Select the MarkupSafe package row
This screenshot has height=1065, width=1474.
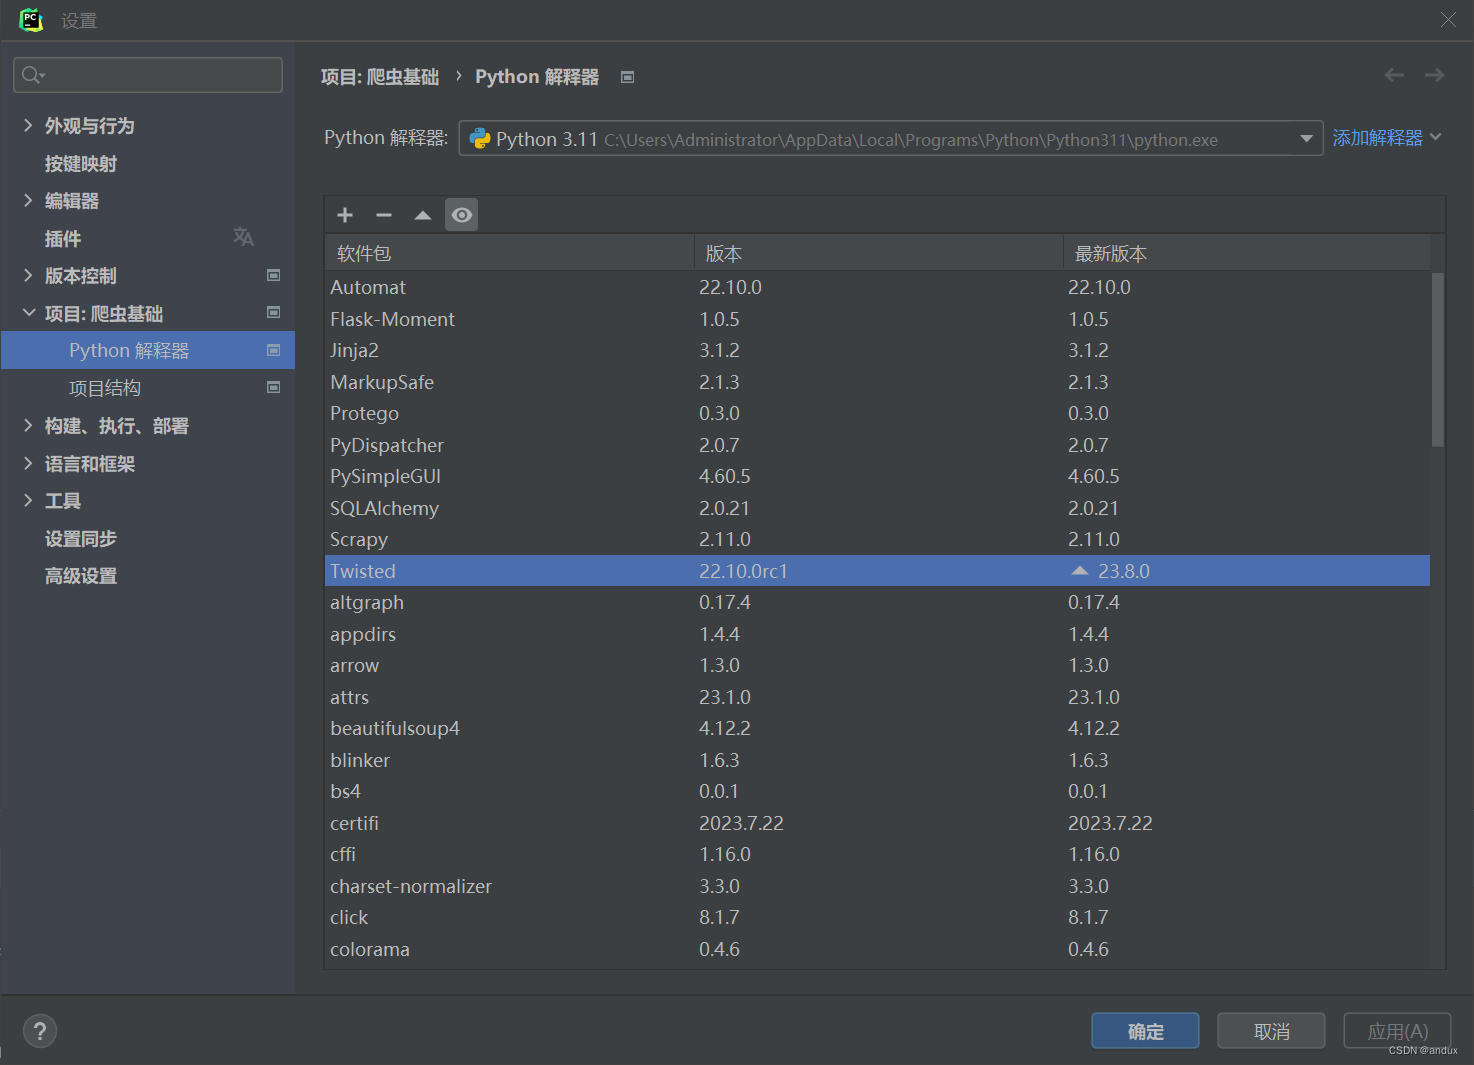[x=878, y=382]
